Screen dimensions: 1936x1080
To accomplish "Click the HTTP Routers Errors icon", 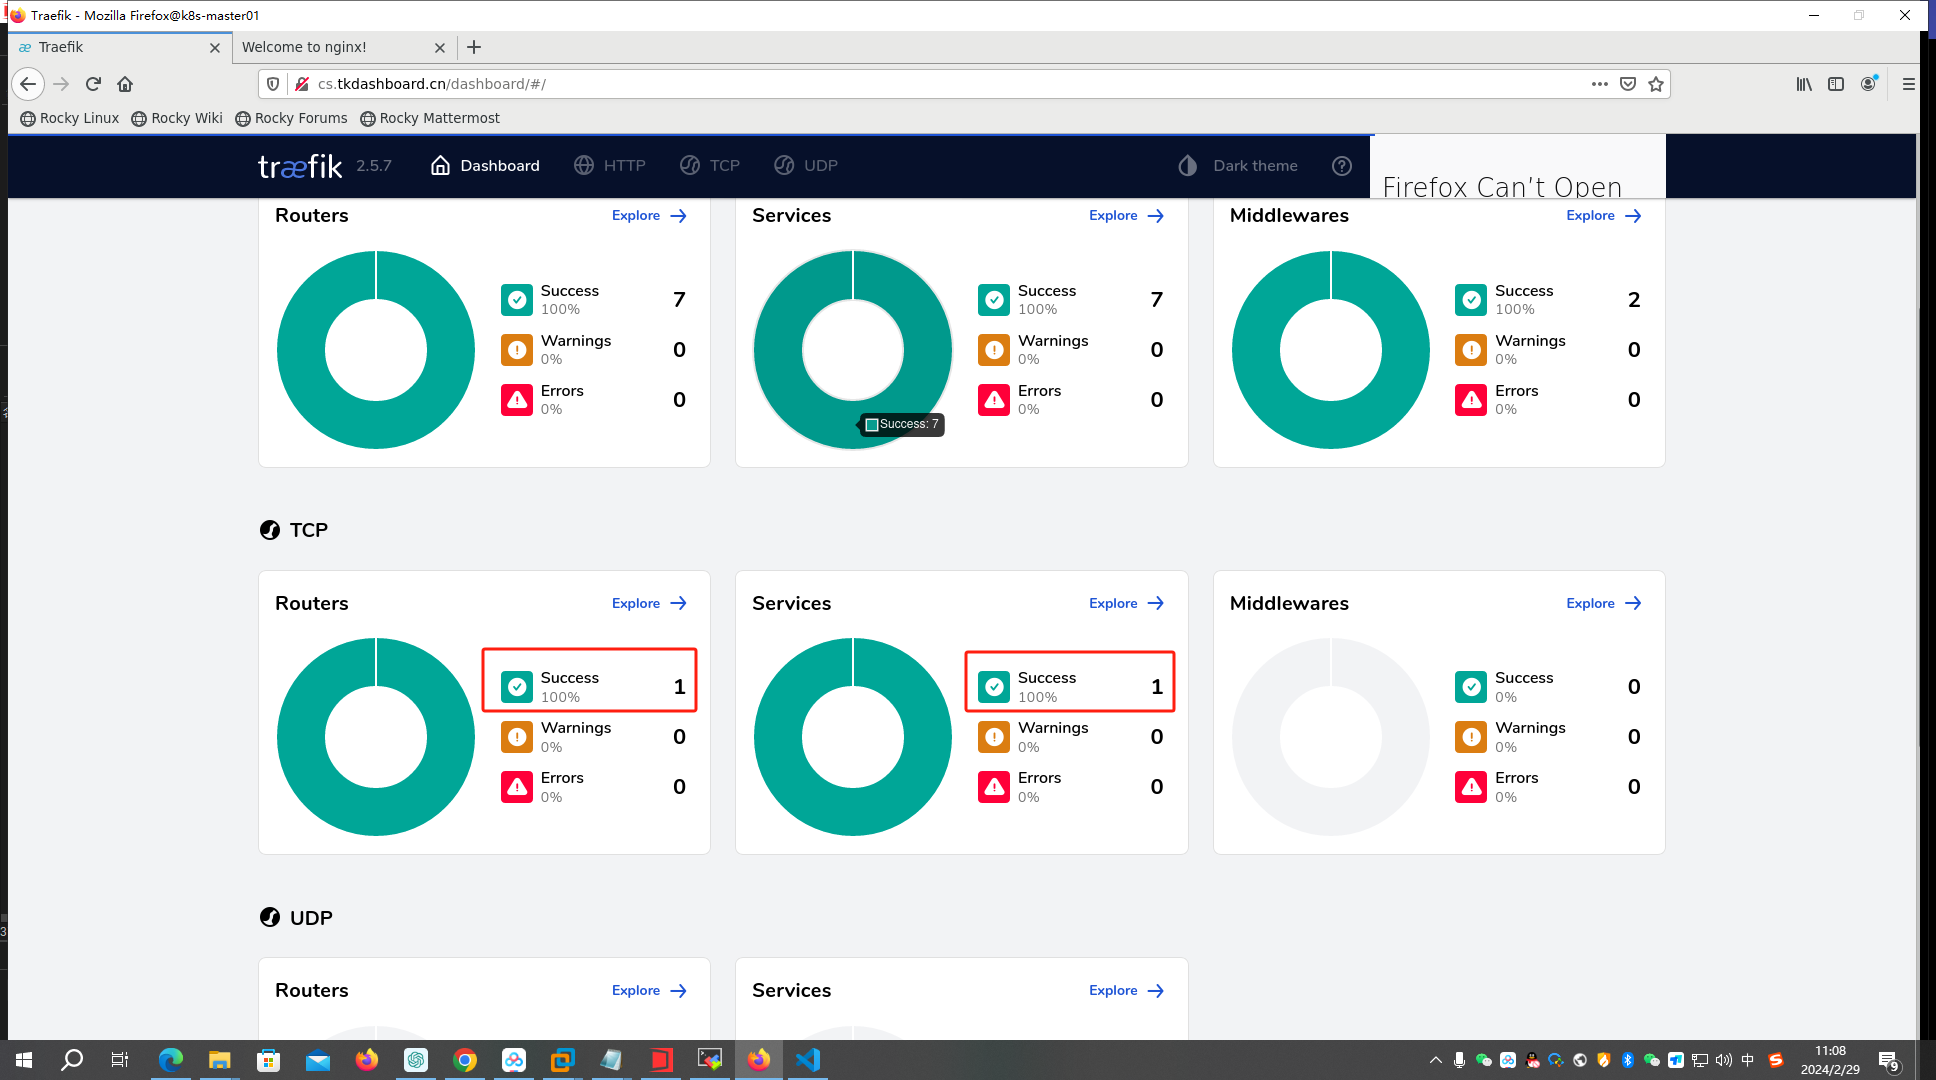I will point(517,400).
